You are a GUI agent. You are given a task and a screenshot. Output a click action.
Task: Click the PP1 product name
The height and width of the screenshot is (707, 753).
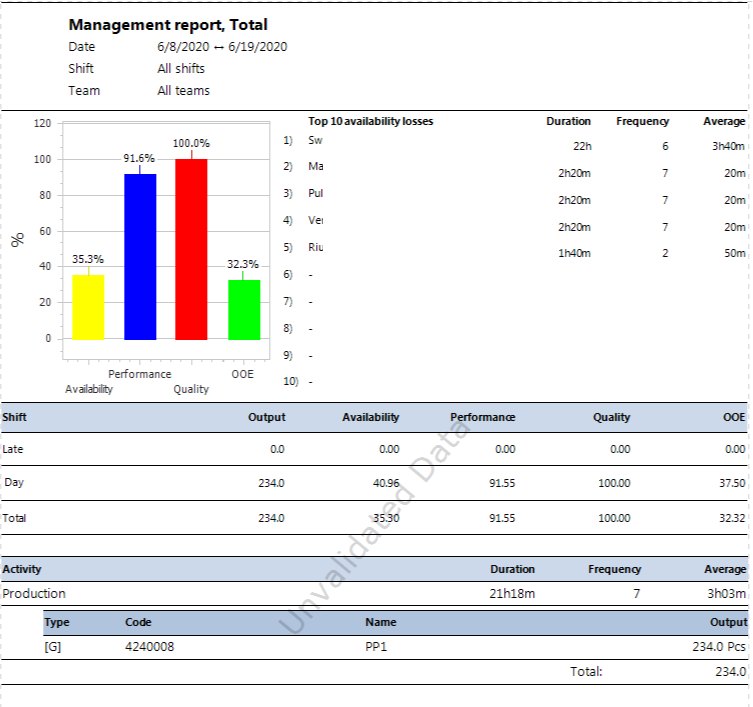[x=376, y=647]
